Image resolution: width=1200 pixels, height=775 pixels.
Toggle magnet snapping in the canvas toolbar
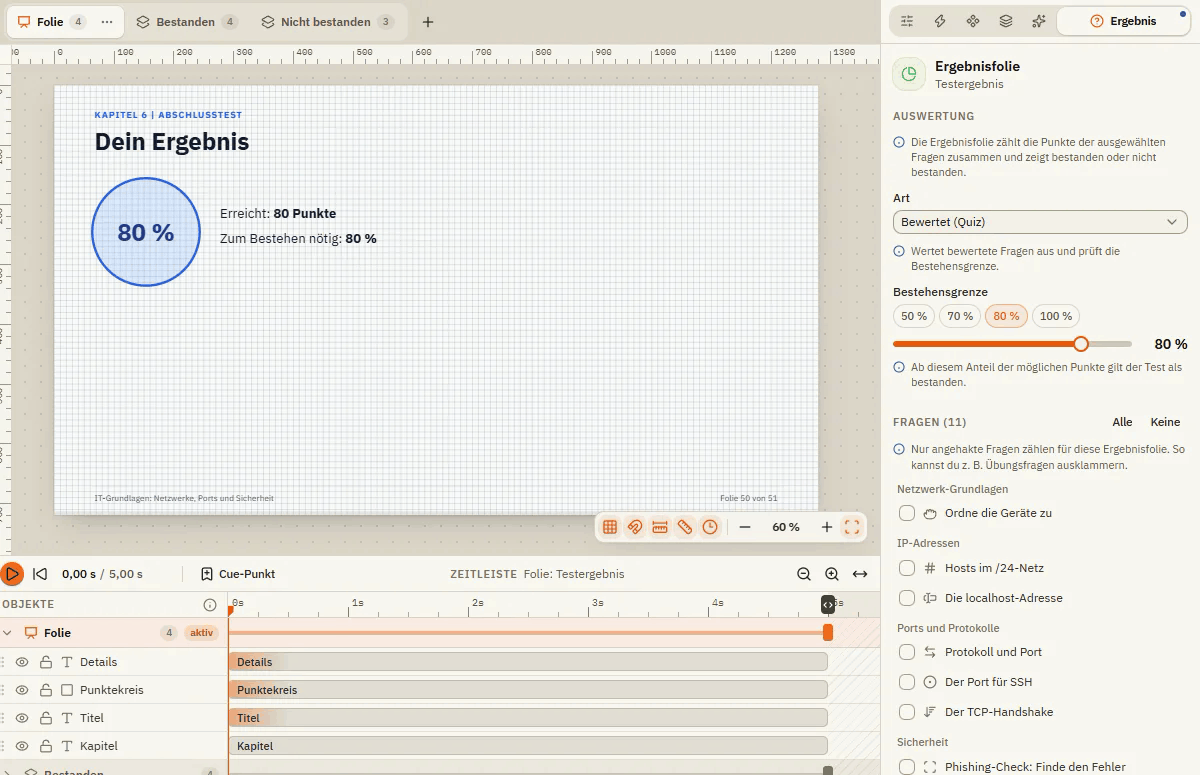635,527
